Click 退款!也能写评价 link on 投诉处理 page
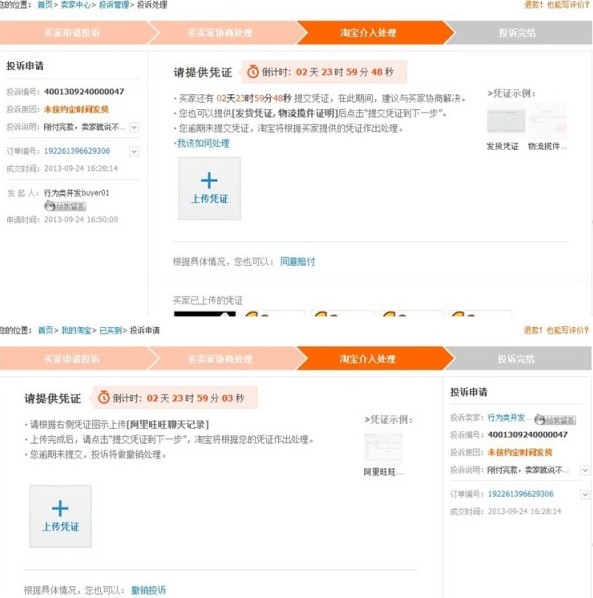This screenshot has width=593, height=598. 557,5
